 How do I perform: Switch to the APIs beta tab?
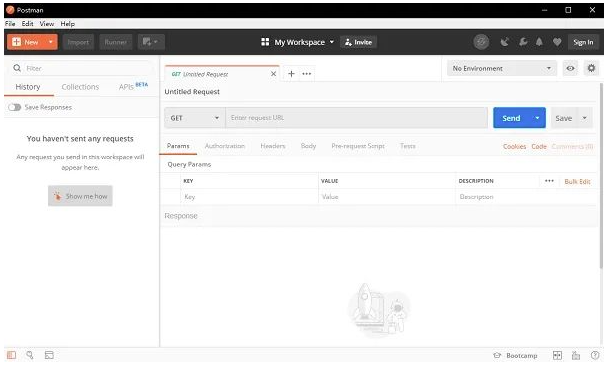tap(133, 86)
